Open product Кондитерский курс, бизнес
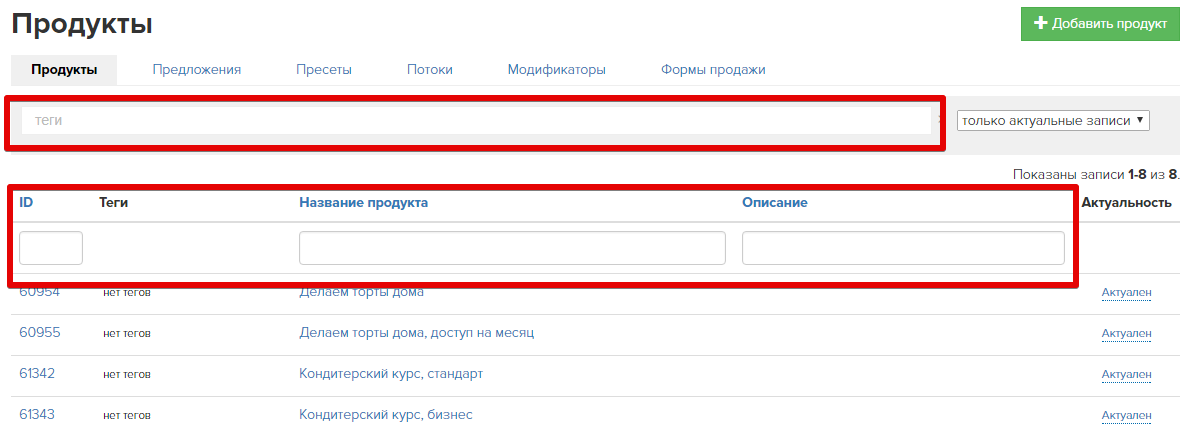This screenshot has height=436, width=1189. click(386, 415)
